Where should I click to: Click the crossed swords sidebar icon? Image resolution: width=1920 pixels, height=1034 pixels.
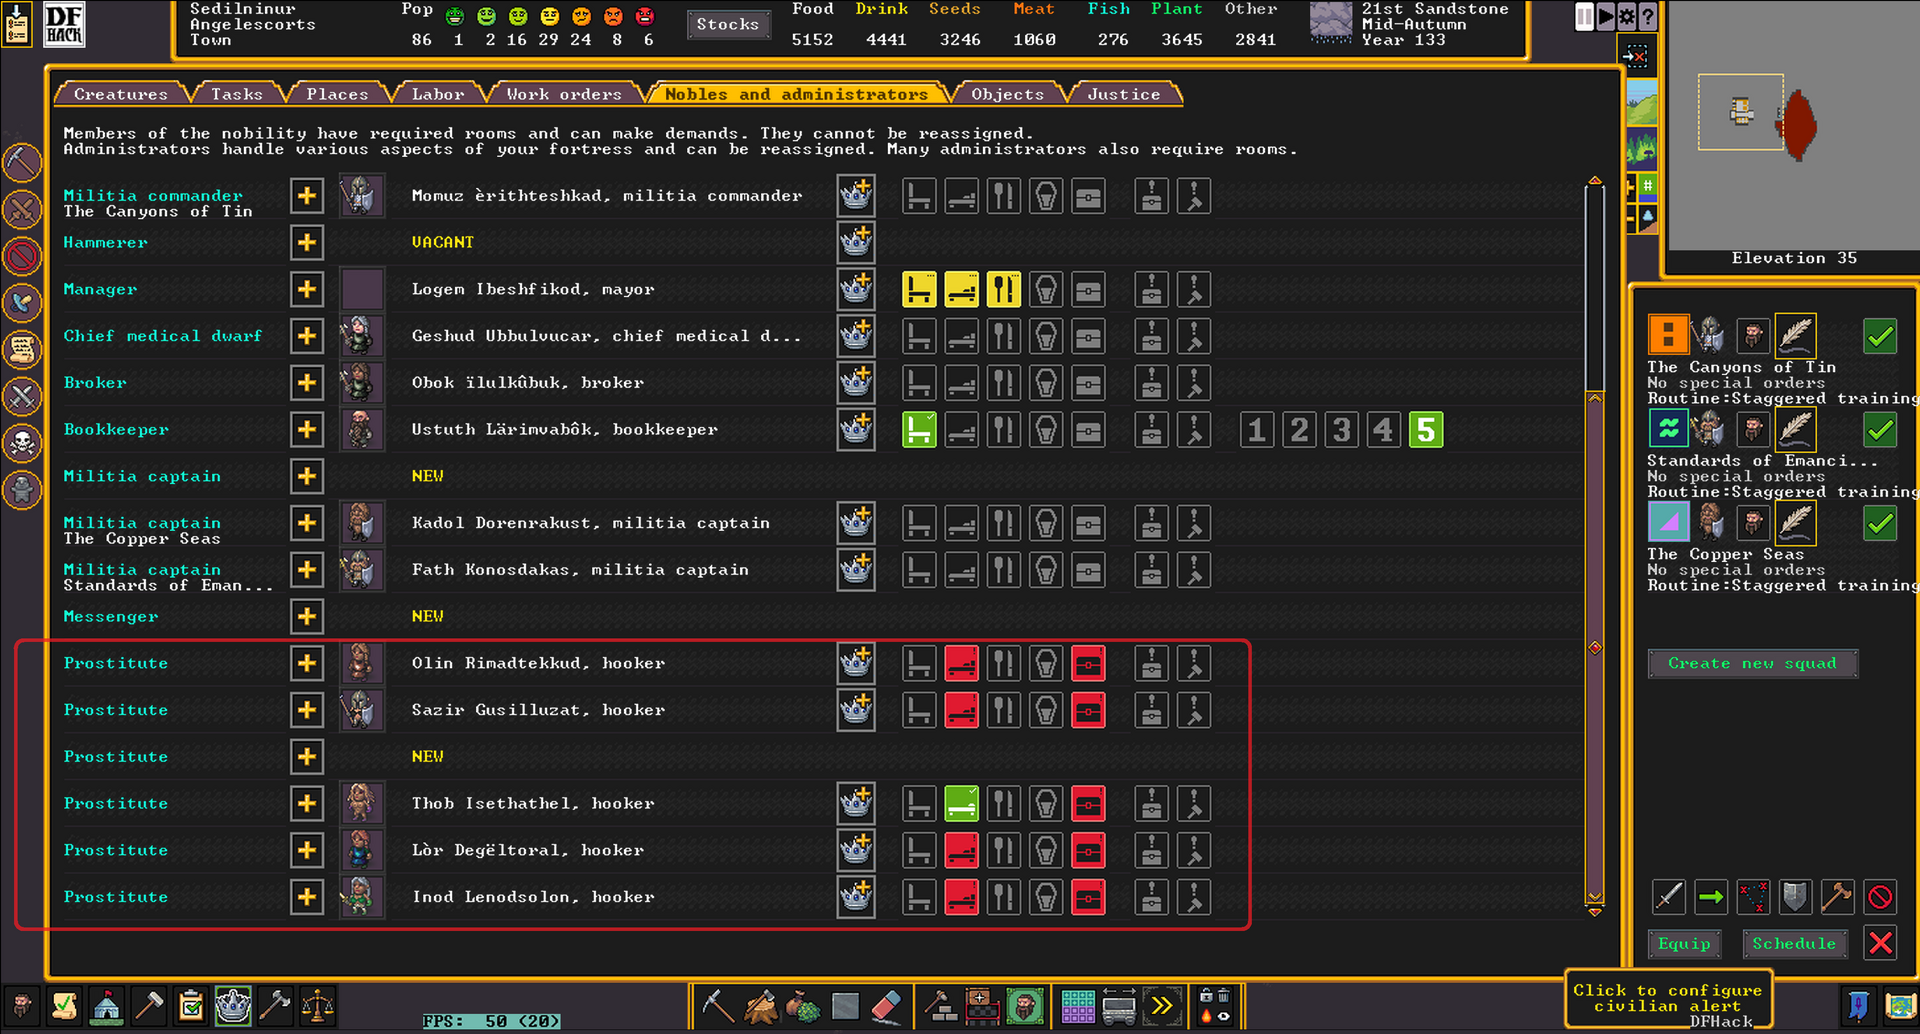22,396
